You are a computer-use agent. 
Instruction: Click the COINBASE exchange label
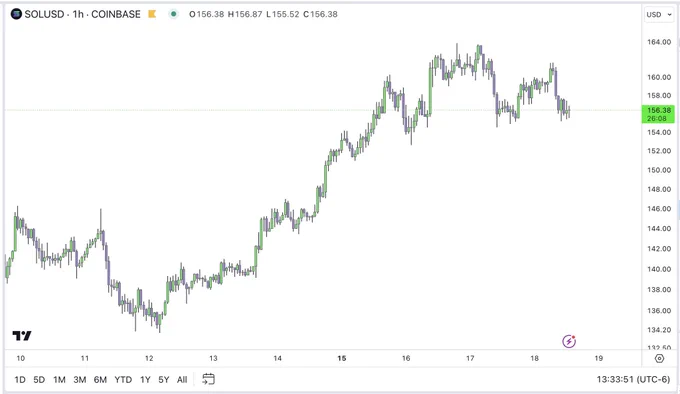116,14
